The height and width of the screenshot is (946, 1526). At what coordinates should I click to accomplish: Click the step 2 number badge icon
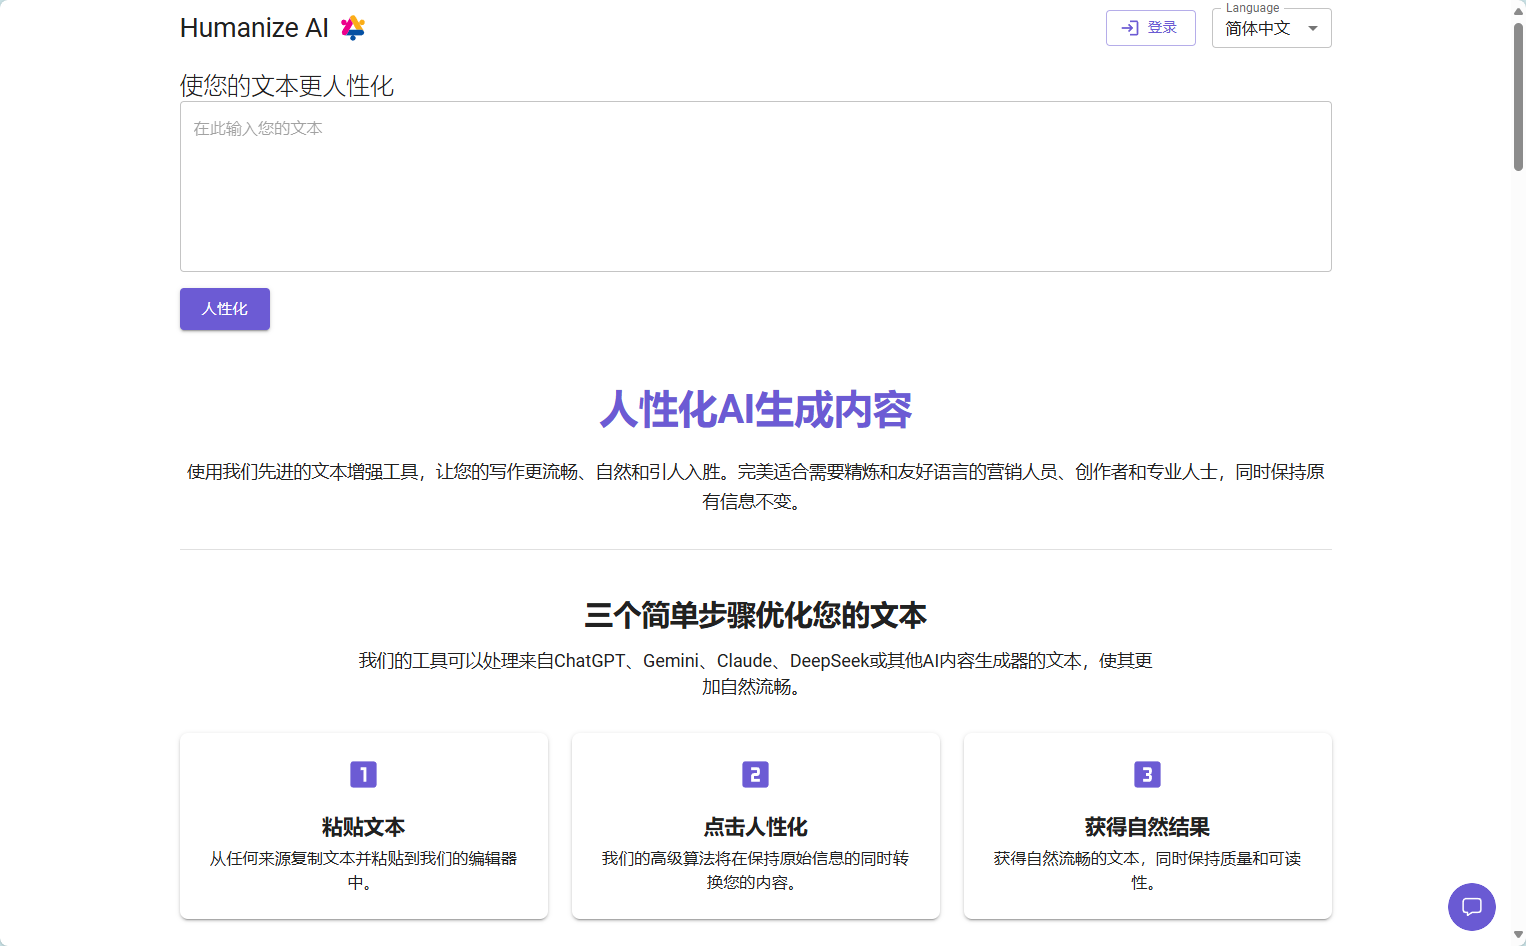point(755,774)
